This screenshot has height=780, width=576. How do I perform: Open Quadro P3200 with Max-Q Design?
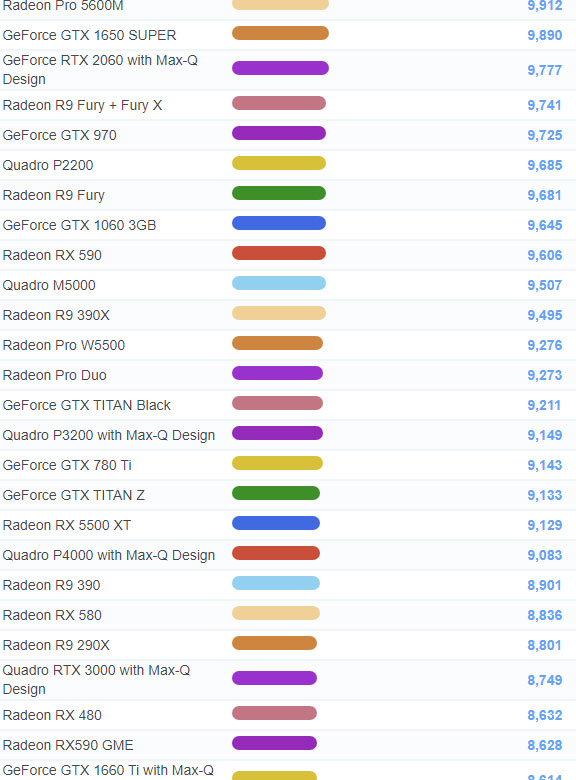click(x=109, y=435)
